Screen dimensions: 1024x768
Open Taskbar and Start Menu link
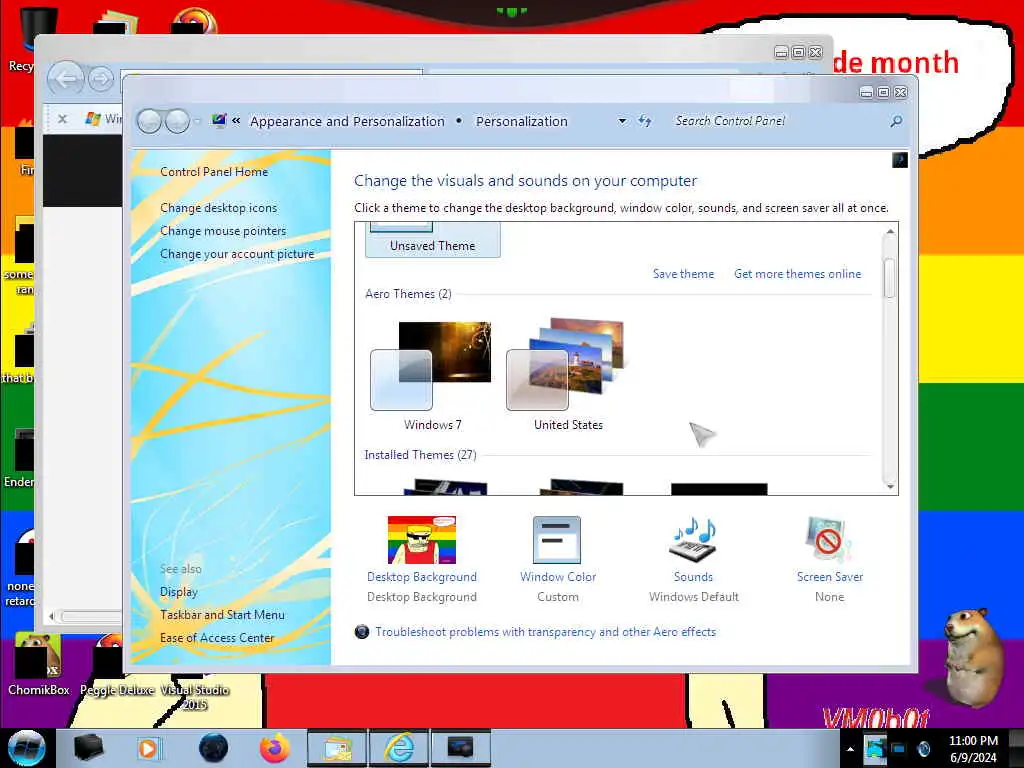tap(222, 615)
